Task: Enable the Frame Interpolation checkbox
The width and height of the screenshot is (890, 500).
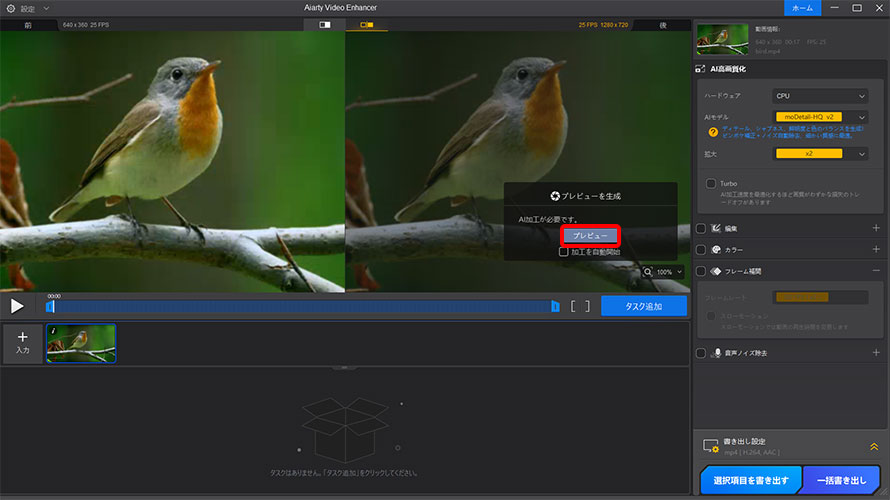Action: click(x=701, y=271)
